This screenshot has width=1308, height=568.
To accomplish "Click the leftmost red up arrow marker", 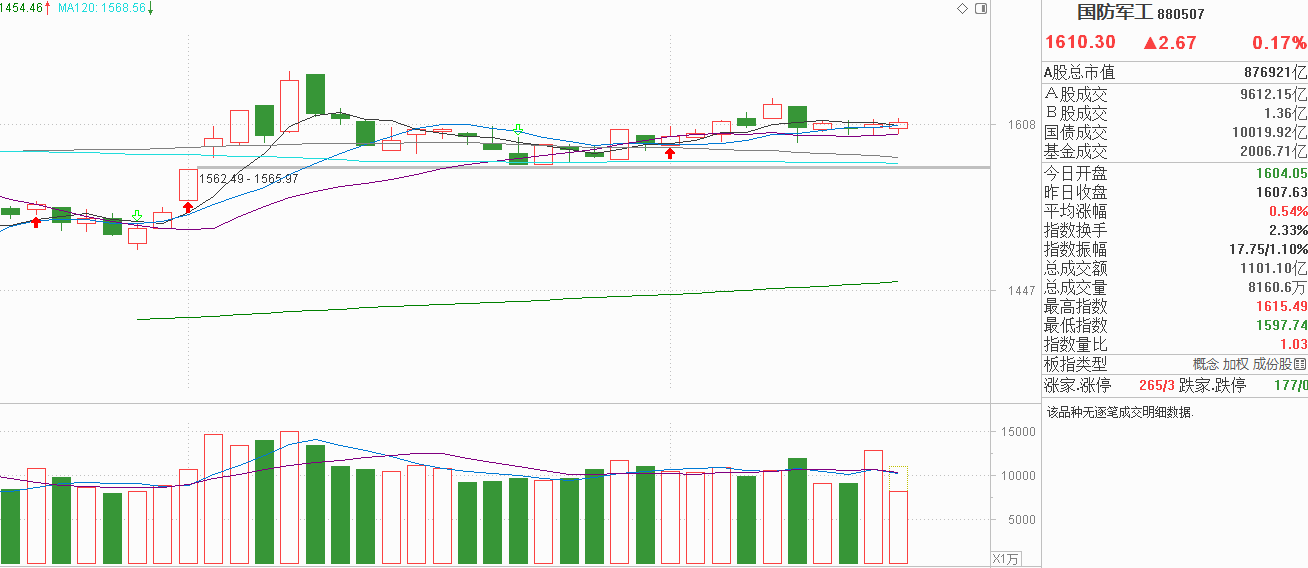I will (36, 221).
